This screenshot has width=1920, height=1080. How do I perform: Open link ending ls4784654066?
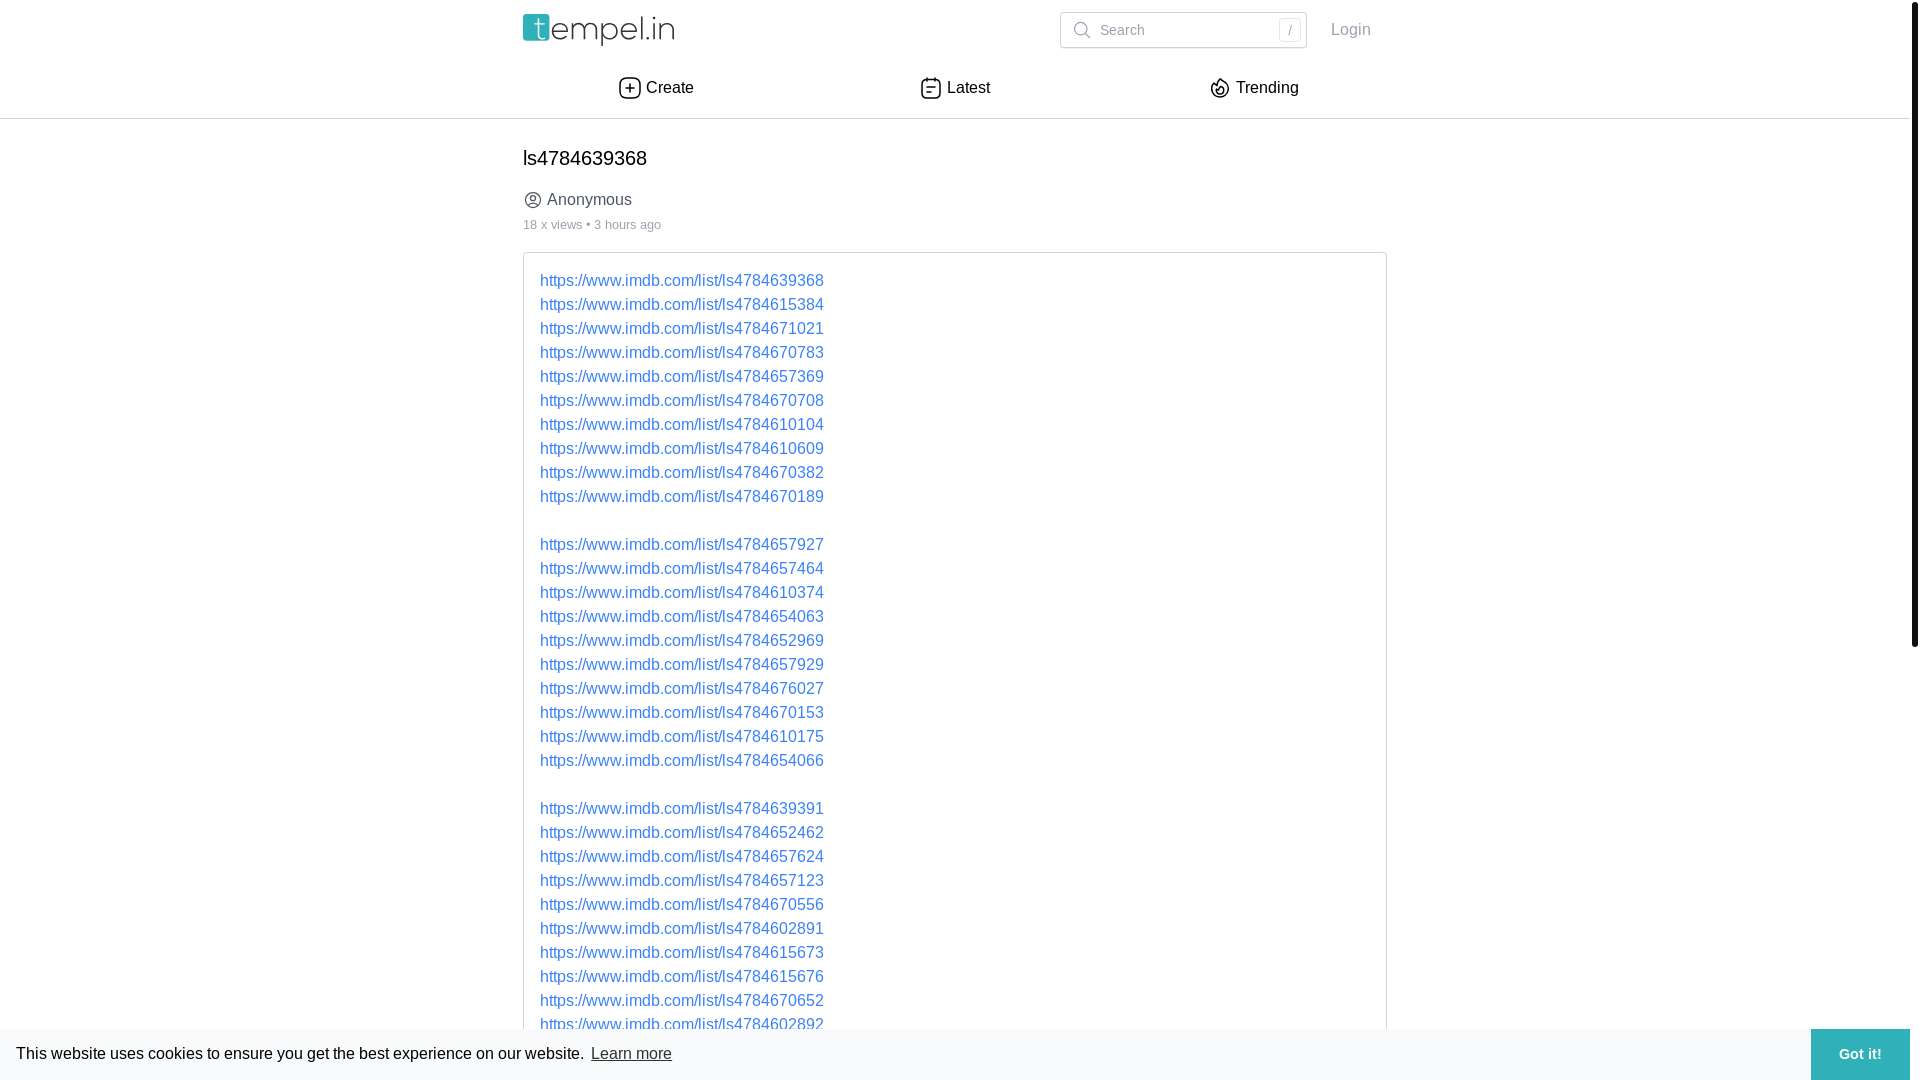(x=682, y=761)
